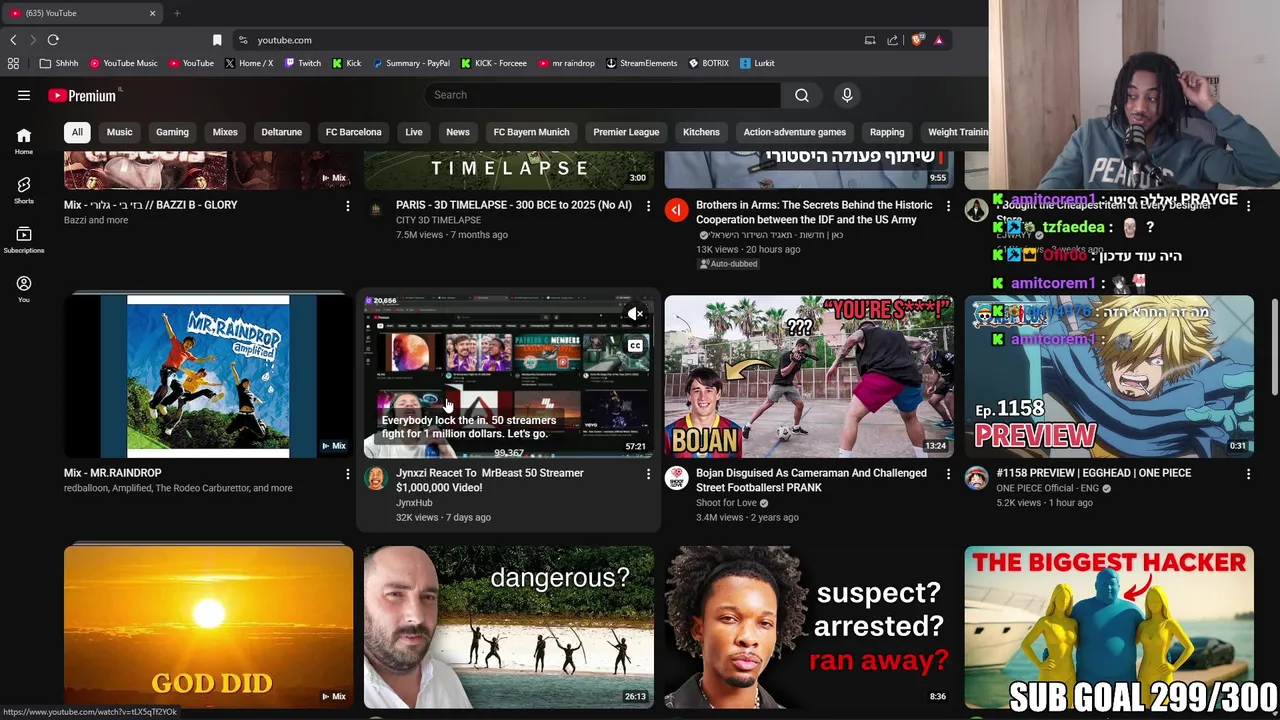Toggle captions on Jynxzi preview
This screenshot has width=1280, height=720.
(635, 346)
